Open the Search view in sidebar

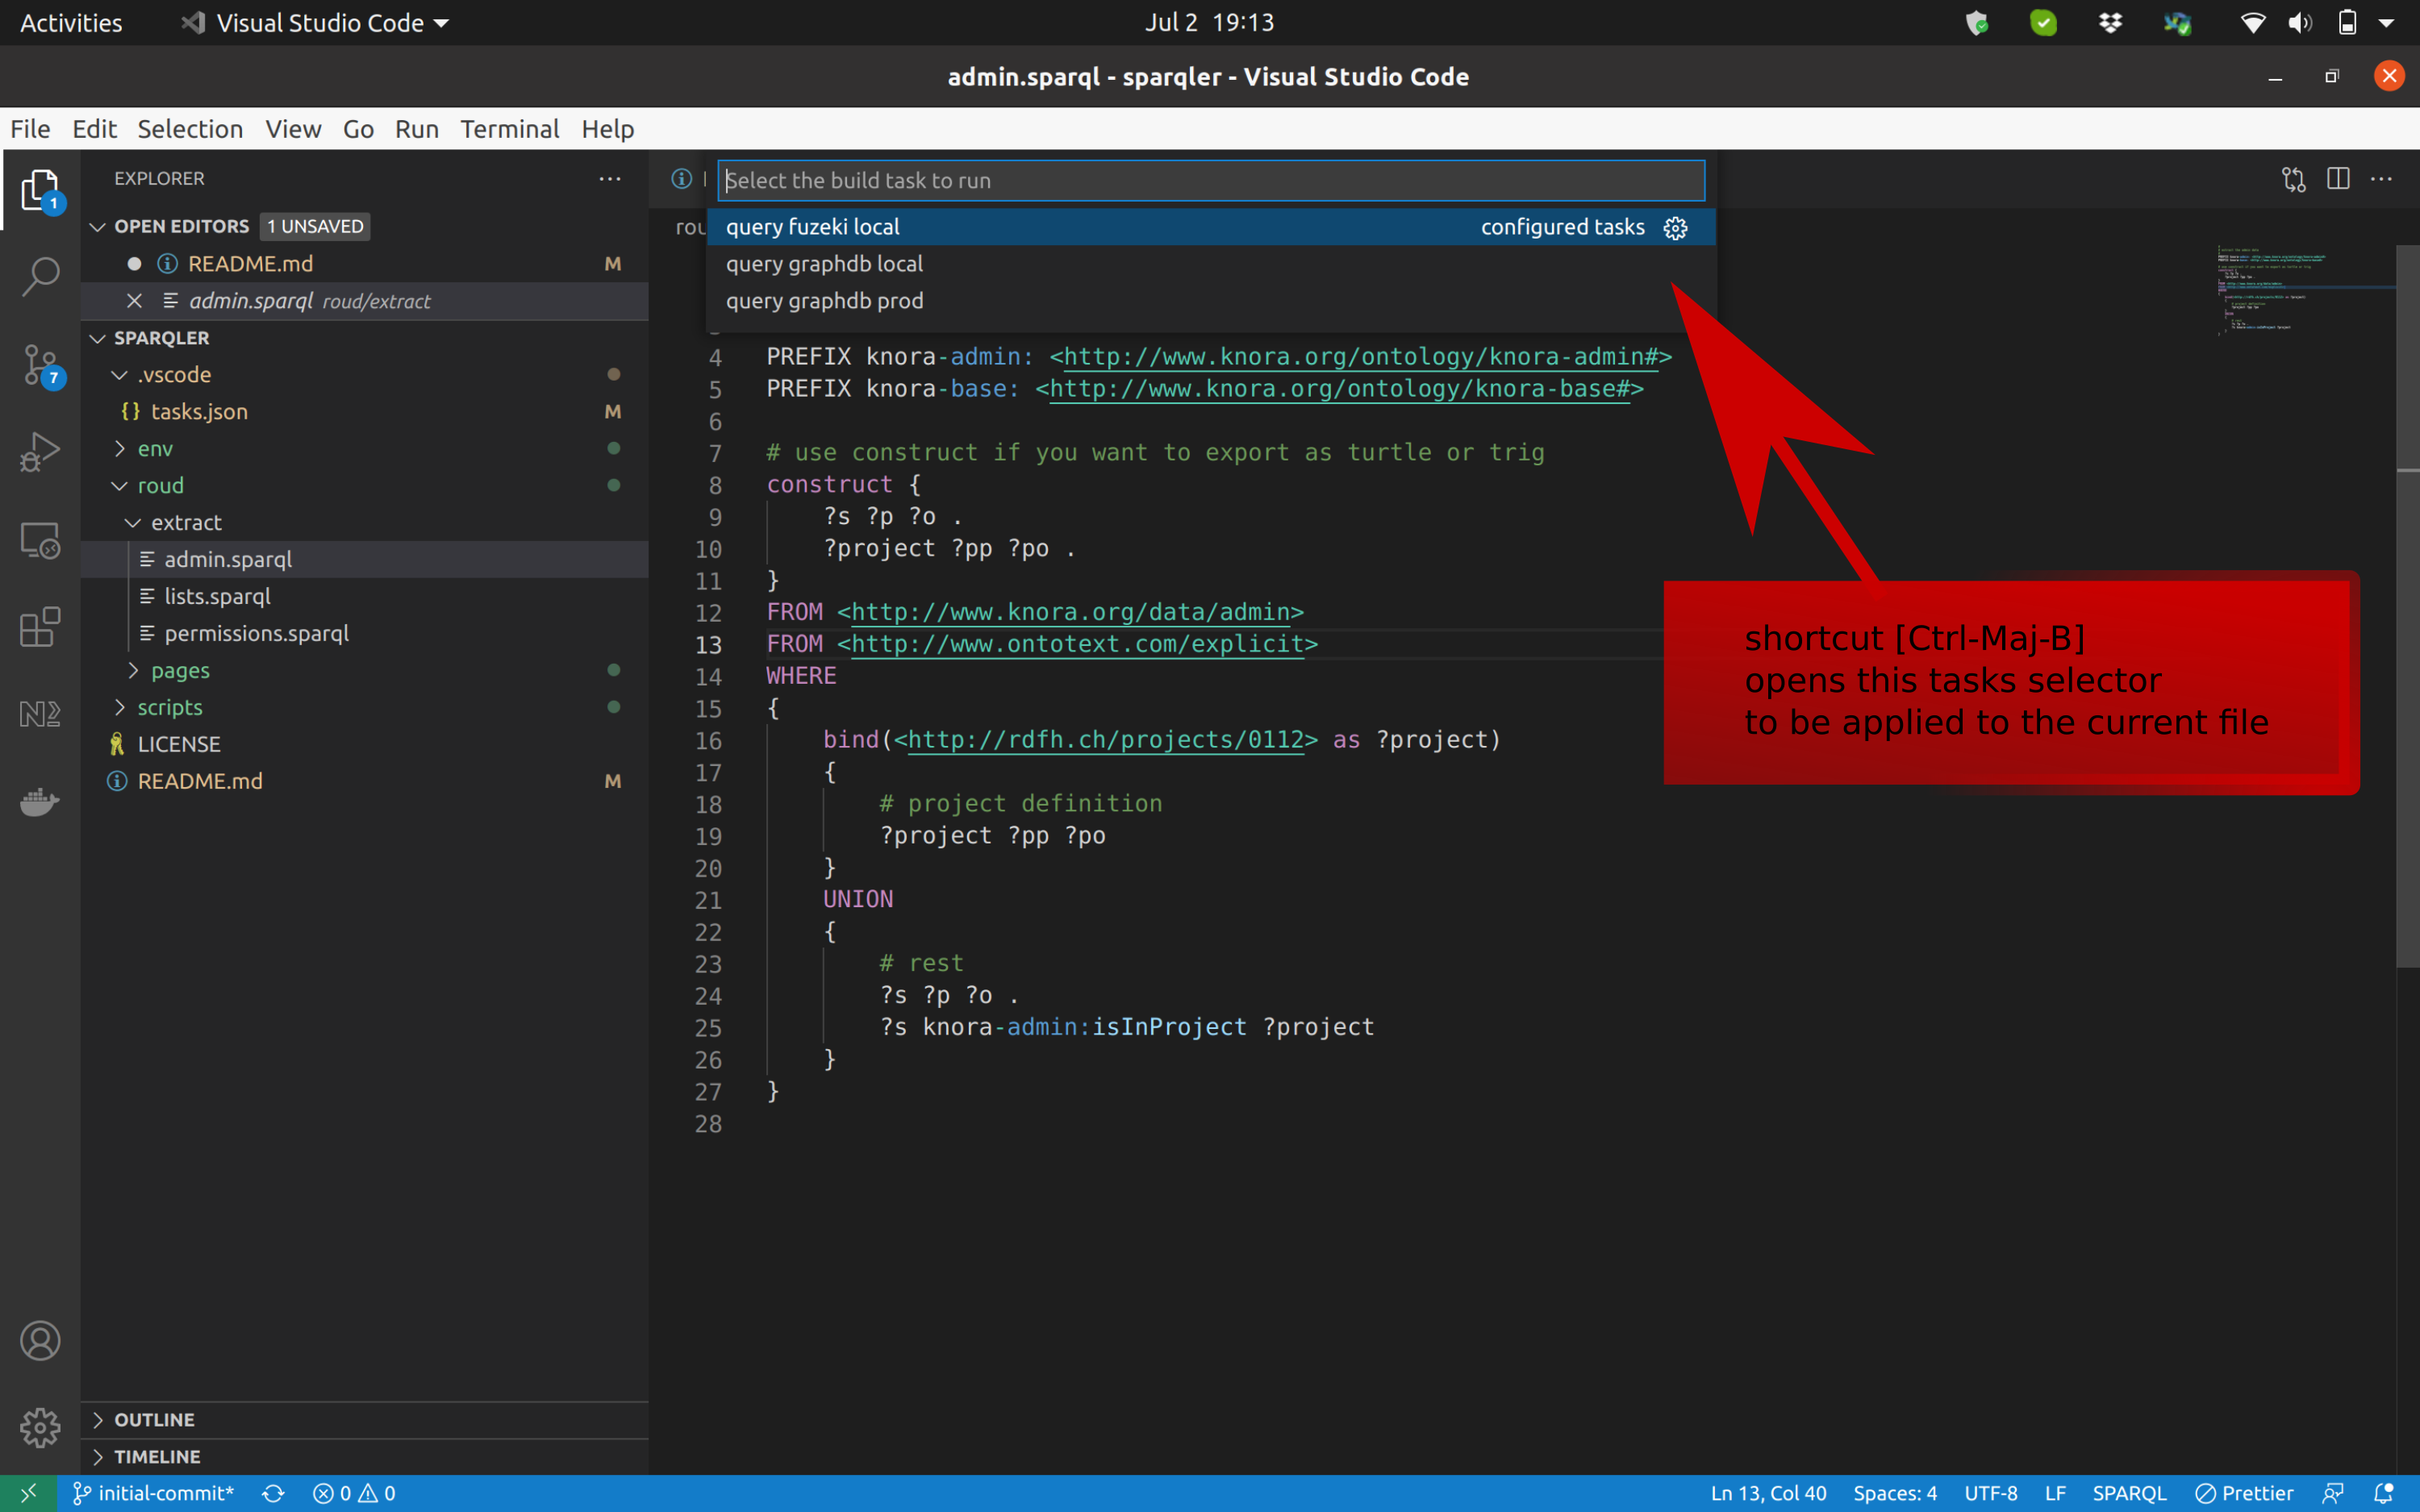point(40,276)
